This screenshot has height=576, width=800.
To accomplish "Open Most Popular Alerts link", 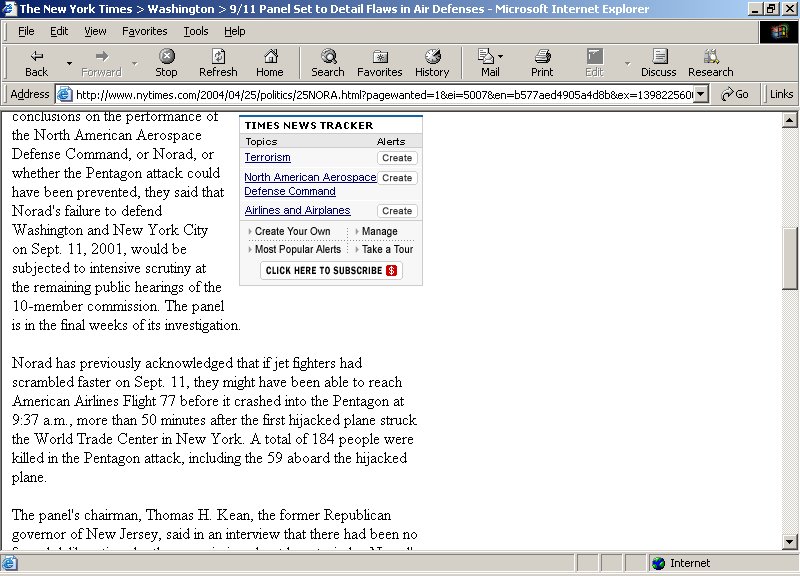I will (x=297, y=249).
